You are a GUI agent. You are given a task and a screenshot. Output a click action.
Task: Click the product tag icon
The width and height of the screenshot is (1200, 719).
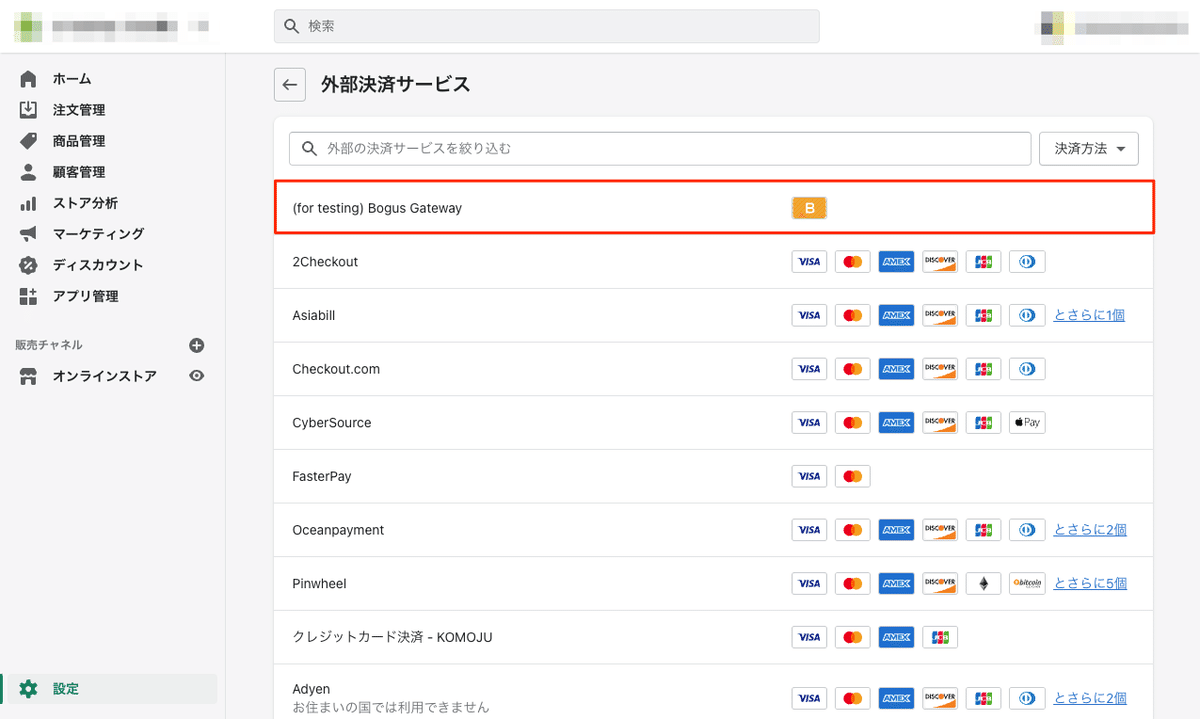click(28, 141)
